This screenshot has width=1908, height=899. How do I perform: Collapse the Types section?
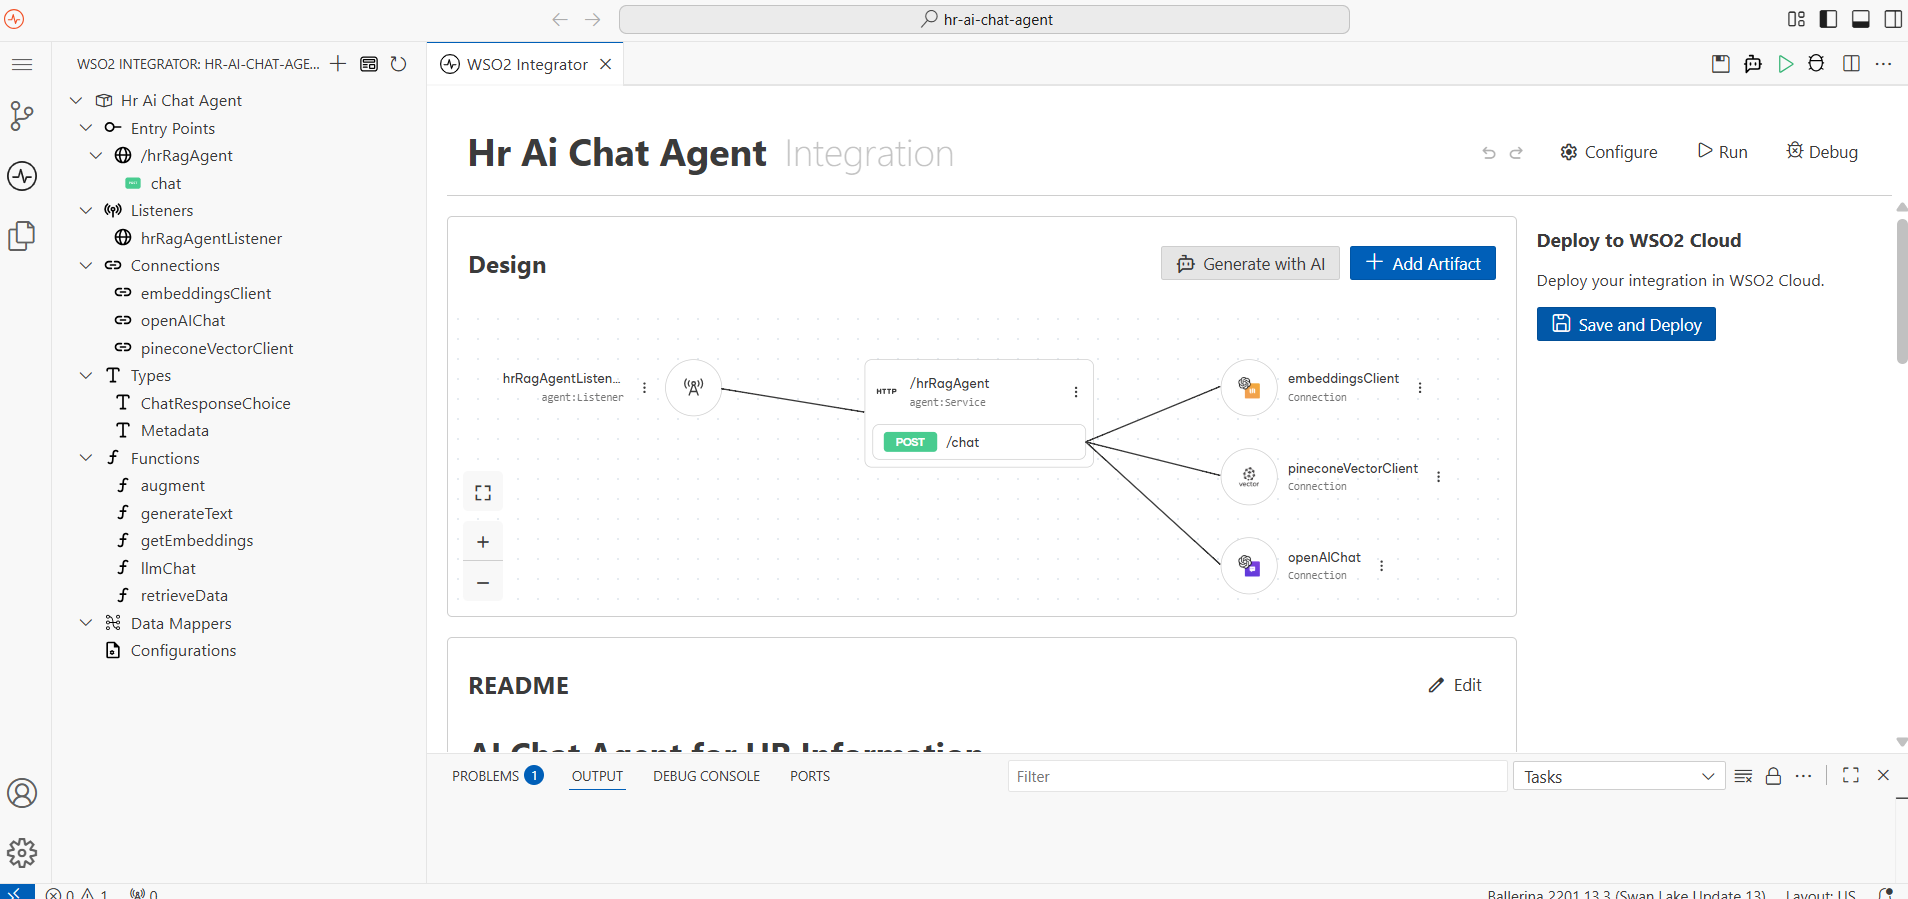(x=86, y=375)
